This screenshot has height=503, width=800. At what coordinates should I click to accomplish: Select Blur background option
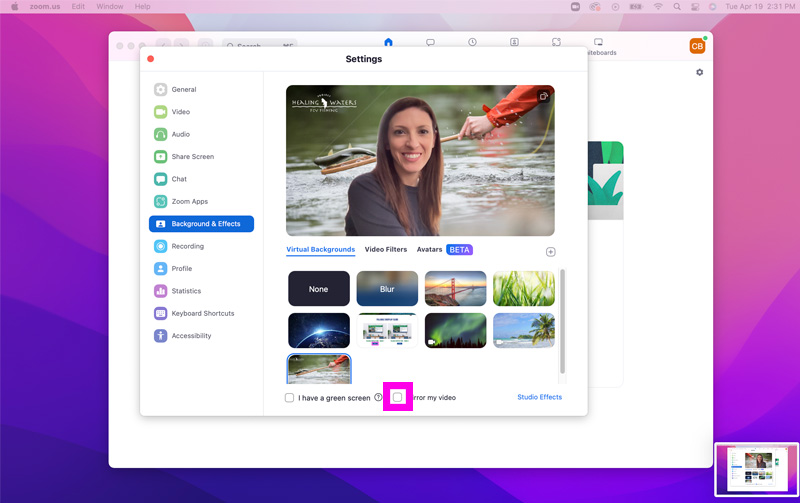(x=387, y=289)
